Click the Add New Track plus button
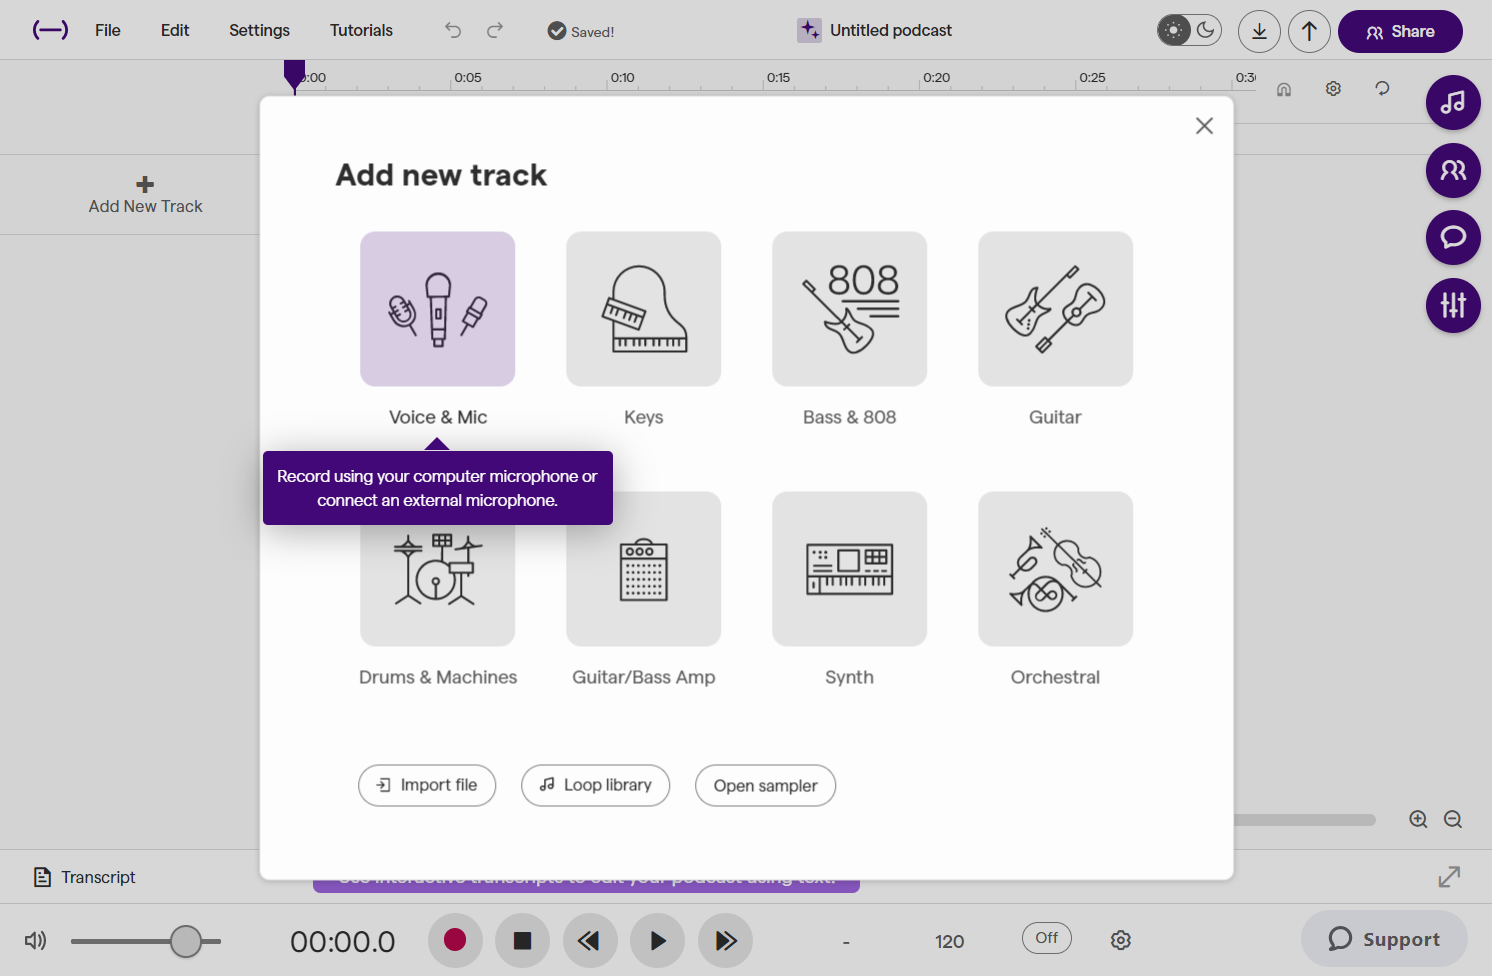Viewport: 1492px width, 976px height. click(145, 195)
